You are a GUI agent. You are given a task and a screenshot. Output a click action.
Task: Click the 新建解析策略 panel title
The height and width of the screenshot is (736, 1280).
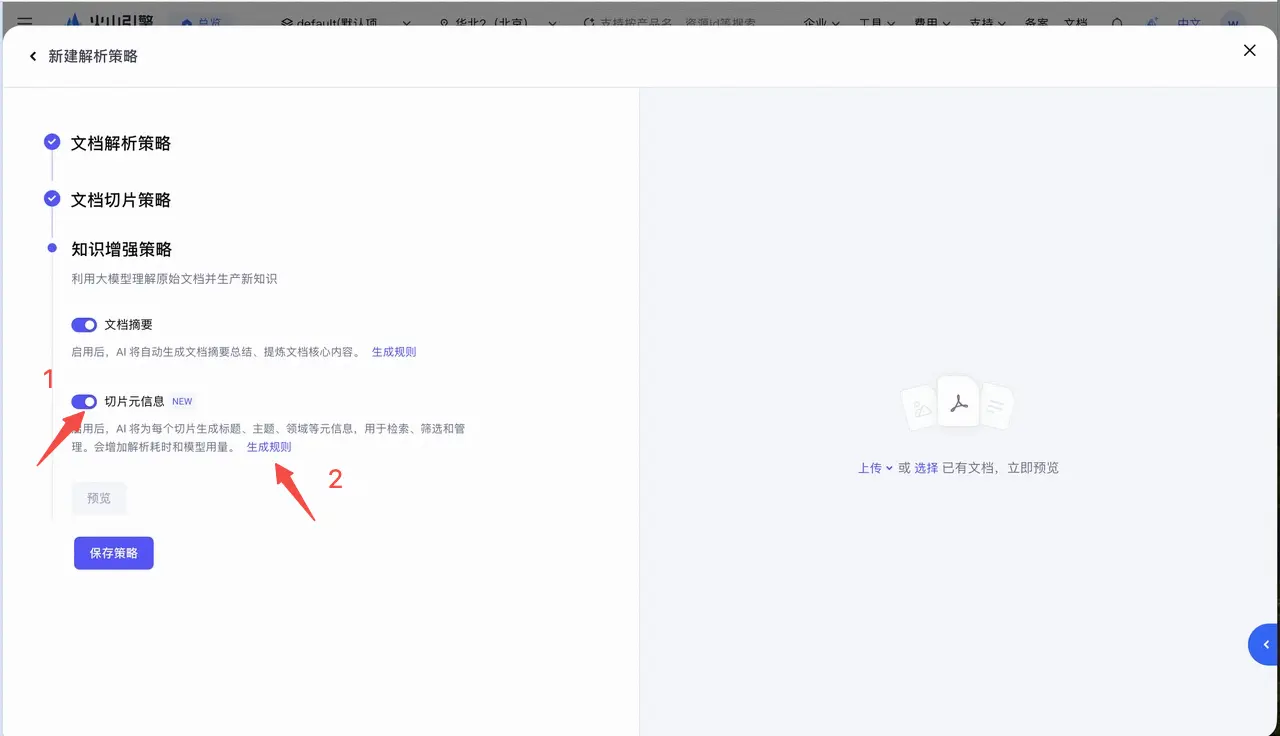93,57
